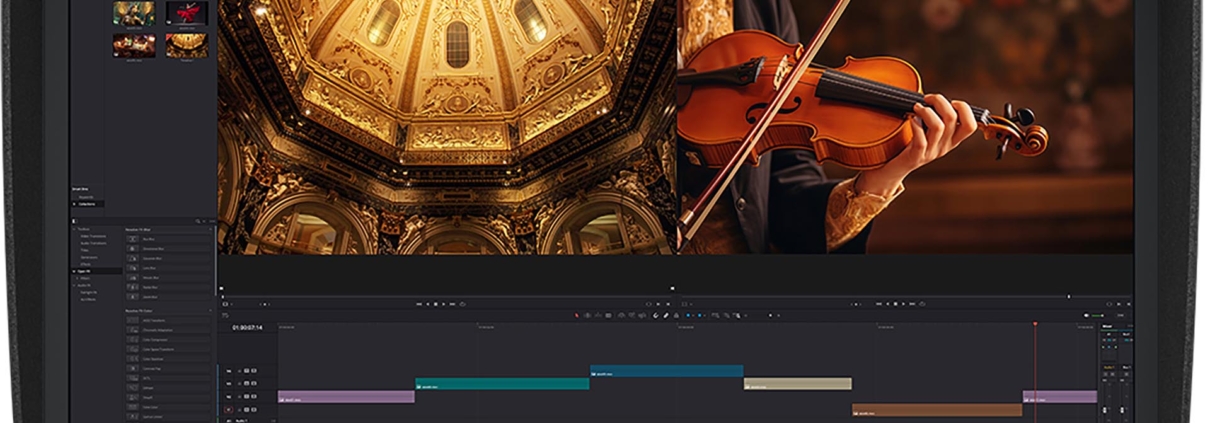
Task: Open the marker color dropdown arrow
Action: click(705, 315)
